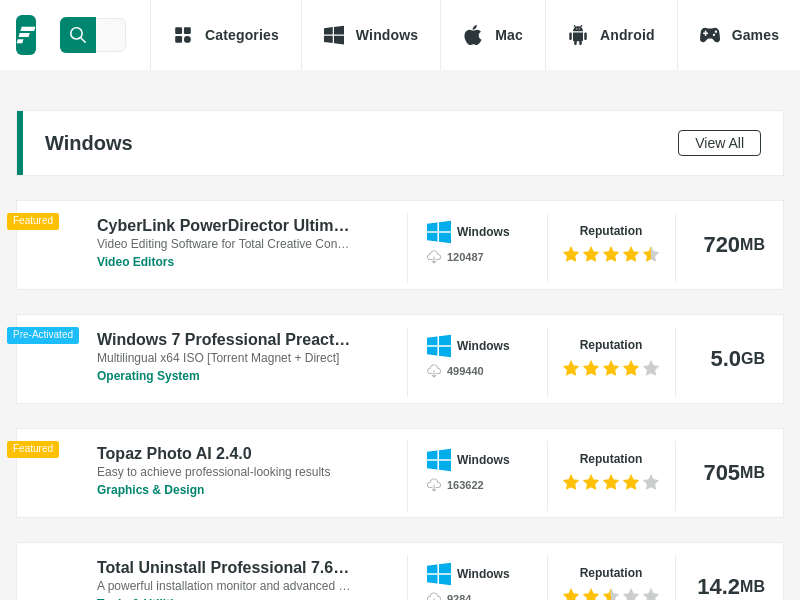Click the Games controller icon
The height and width of the screenshot is (600, 800).
[x=710, y=35]
